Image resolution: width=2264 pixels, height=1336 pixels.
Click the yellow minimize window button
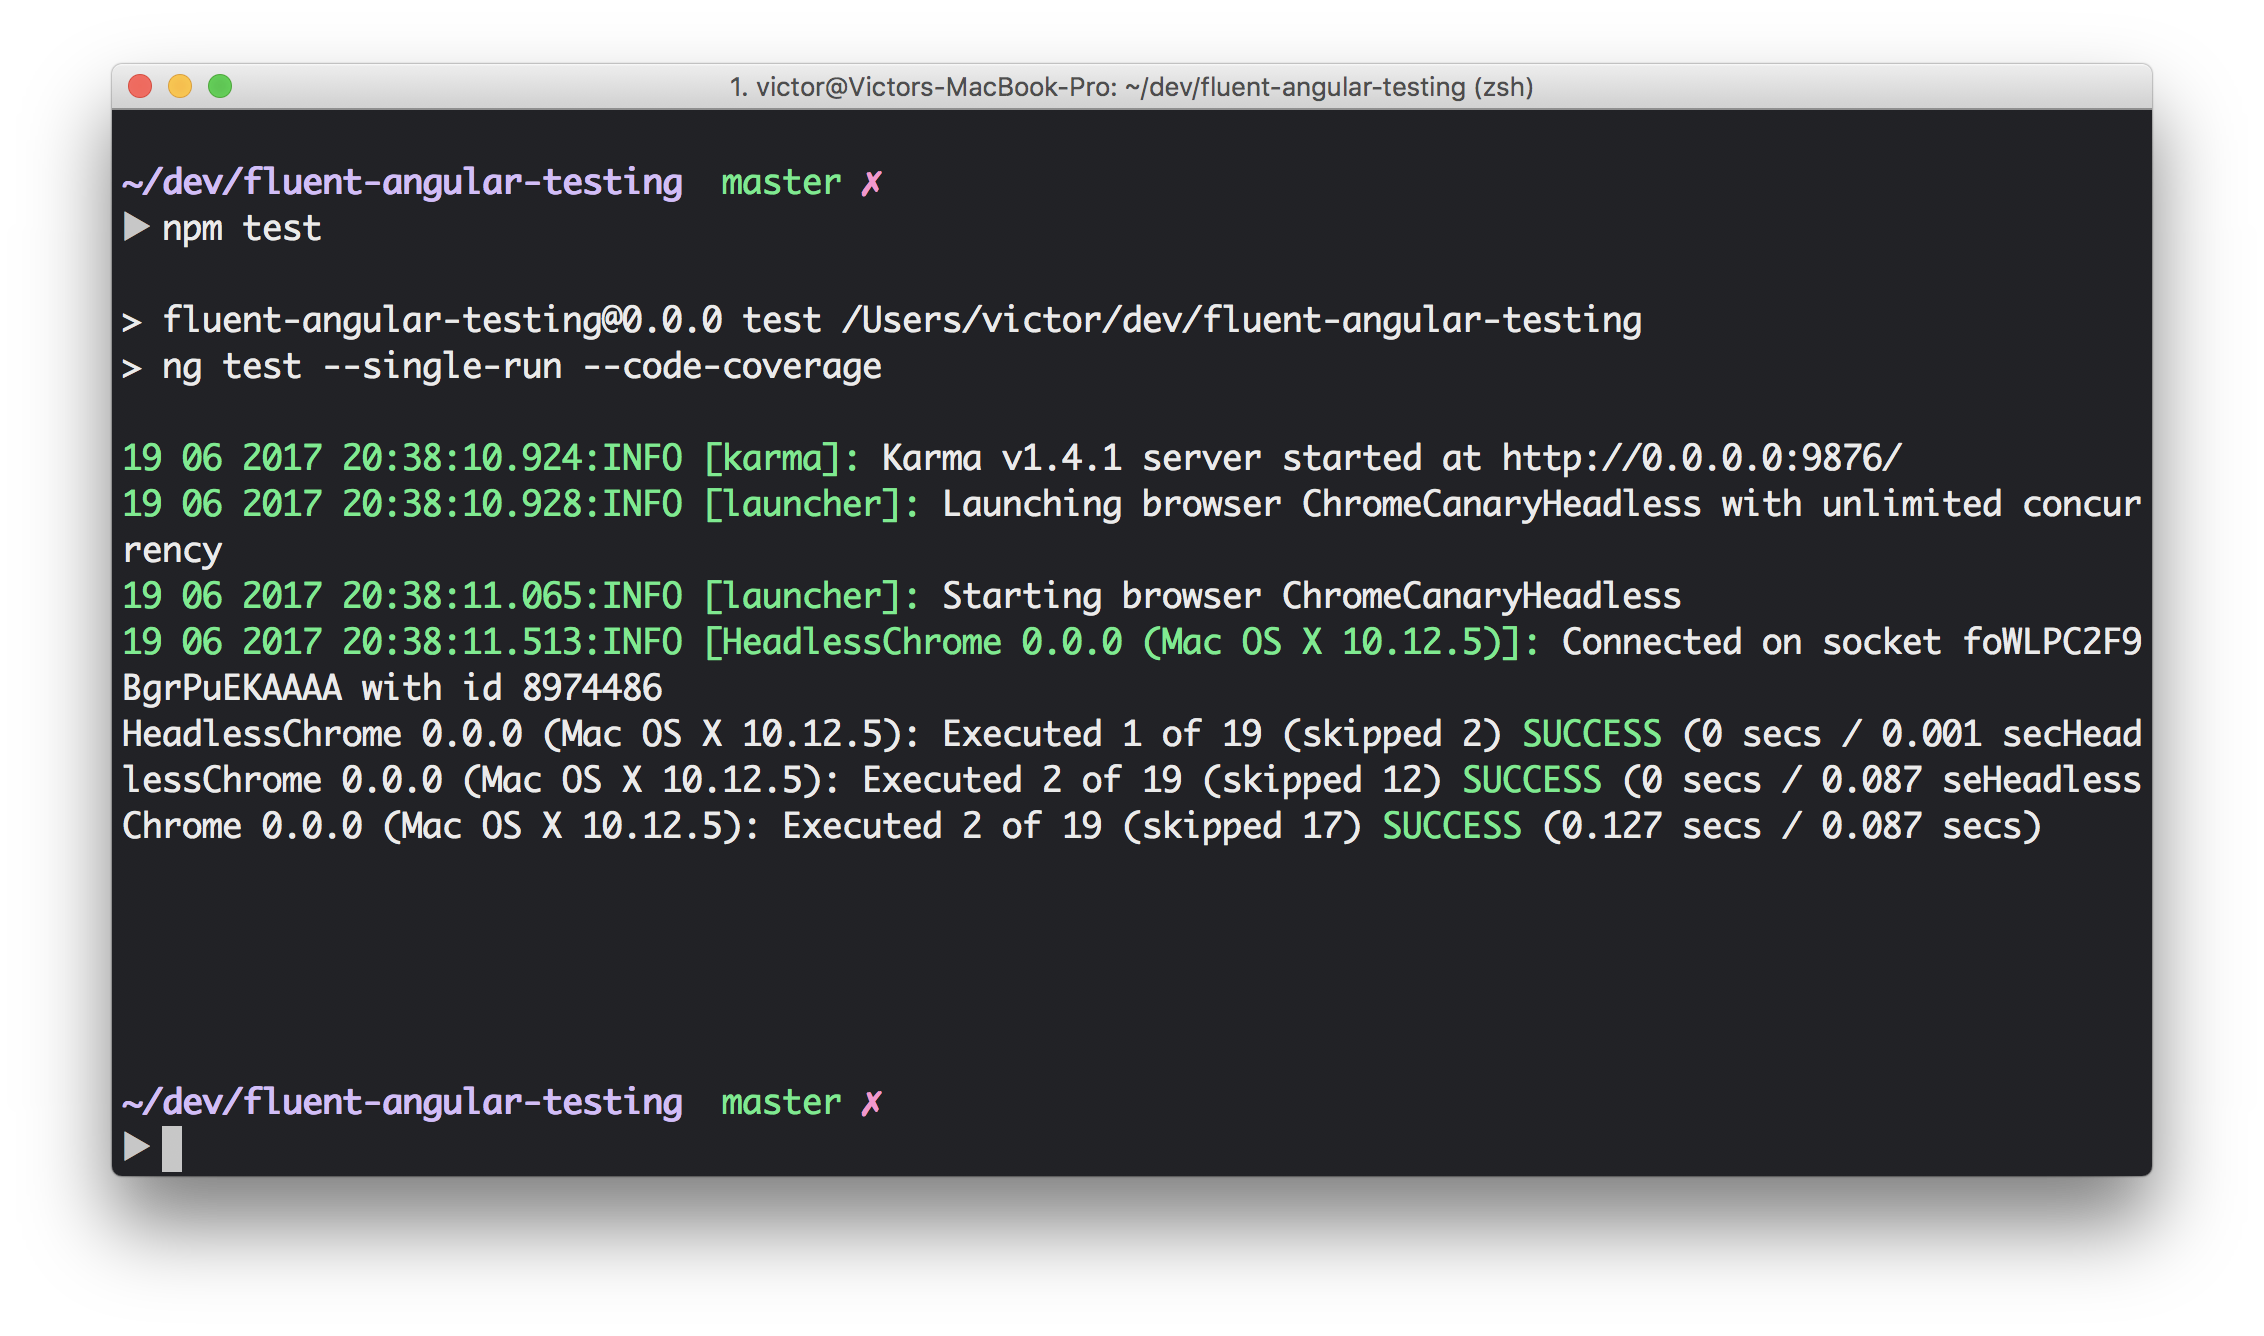tap(180, 87)
